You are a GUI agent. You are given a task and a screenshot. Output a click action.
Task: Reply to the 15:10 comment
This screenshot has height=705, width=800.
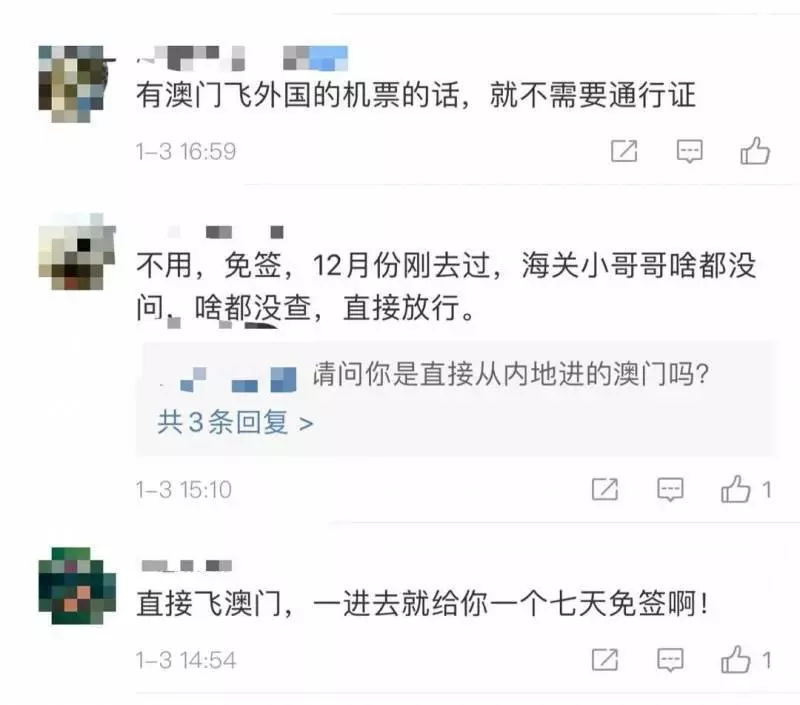pyautogui.click(x=670, y=489)
